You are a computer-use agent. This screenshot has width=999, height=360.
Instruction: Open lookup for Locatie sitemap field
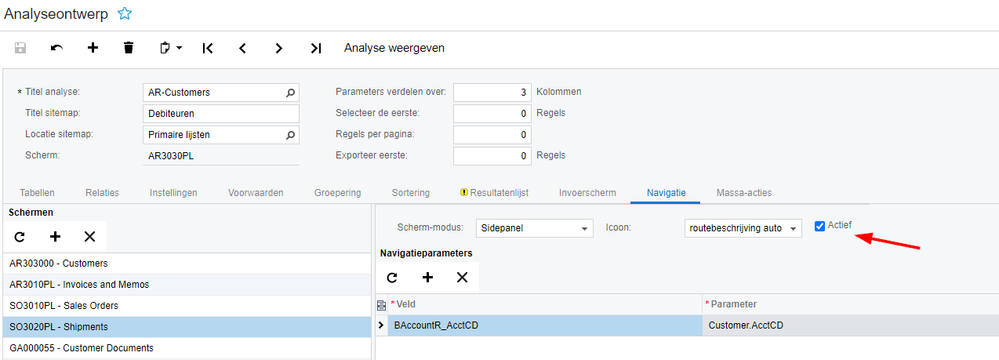click(291, 134)
